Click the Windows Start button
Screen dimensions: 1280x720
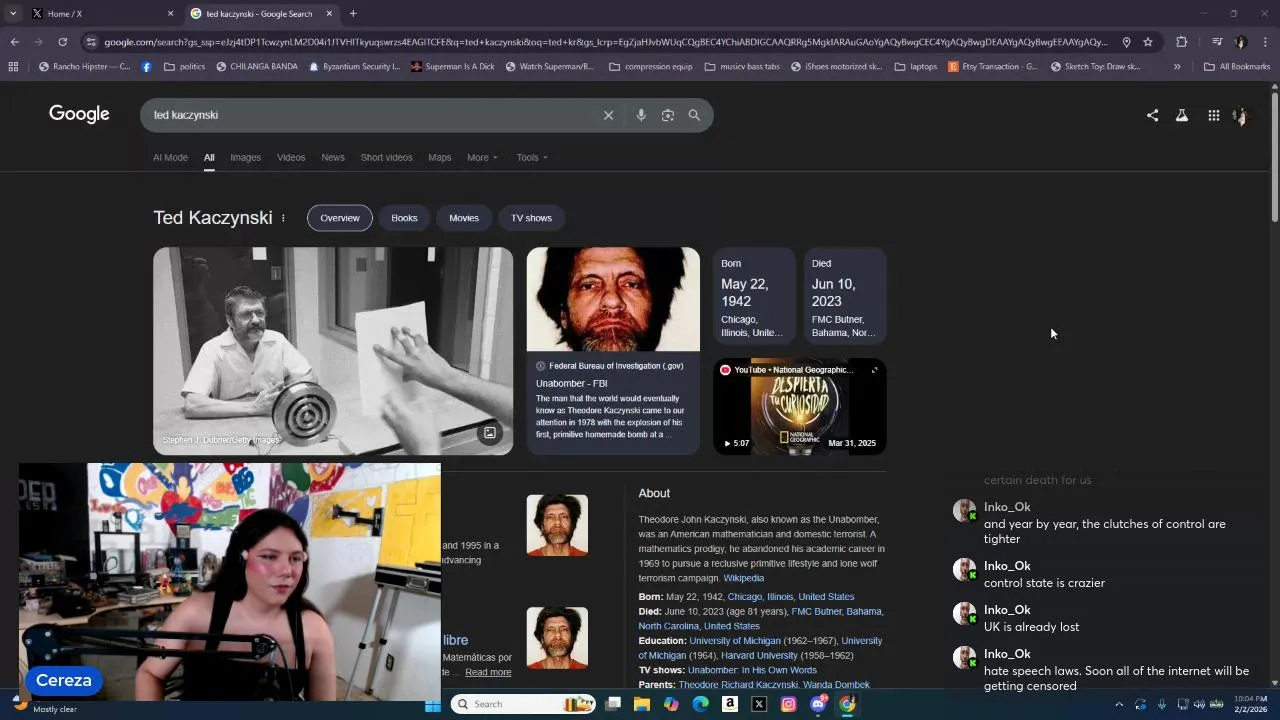[x=433, y=704]
